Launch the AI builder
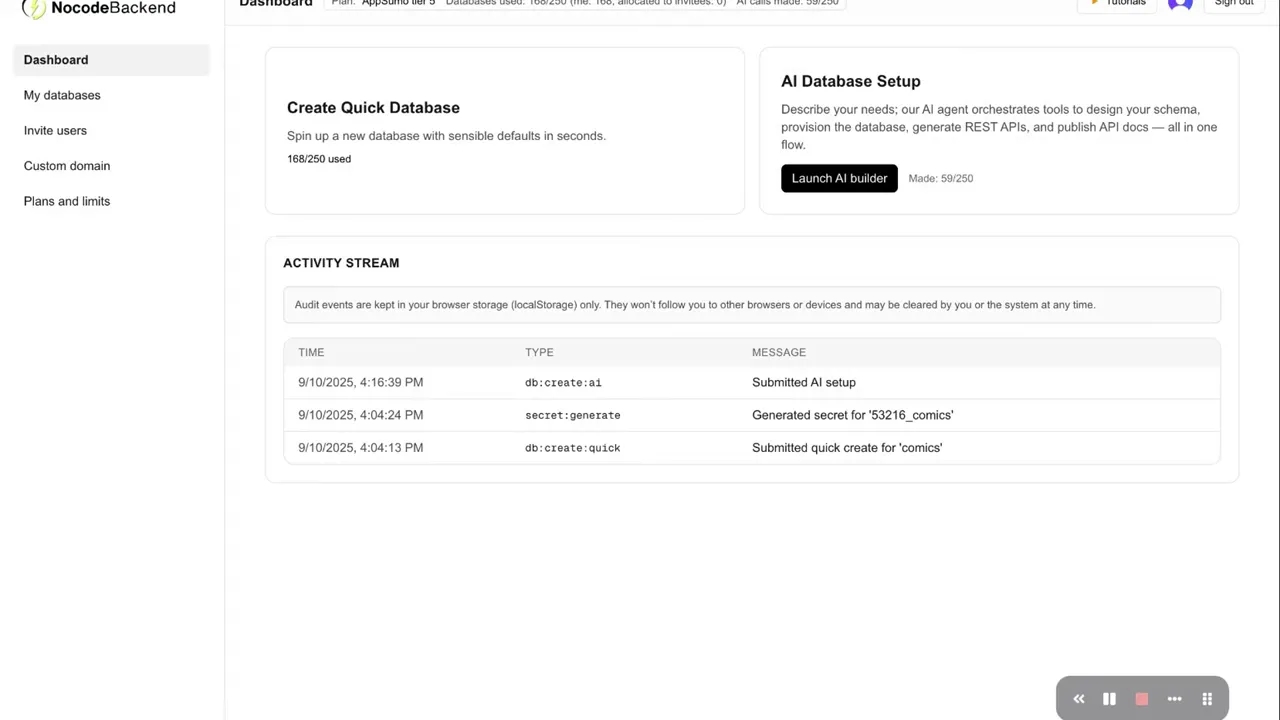1280x720 pixels. 839,178
